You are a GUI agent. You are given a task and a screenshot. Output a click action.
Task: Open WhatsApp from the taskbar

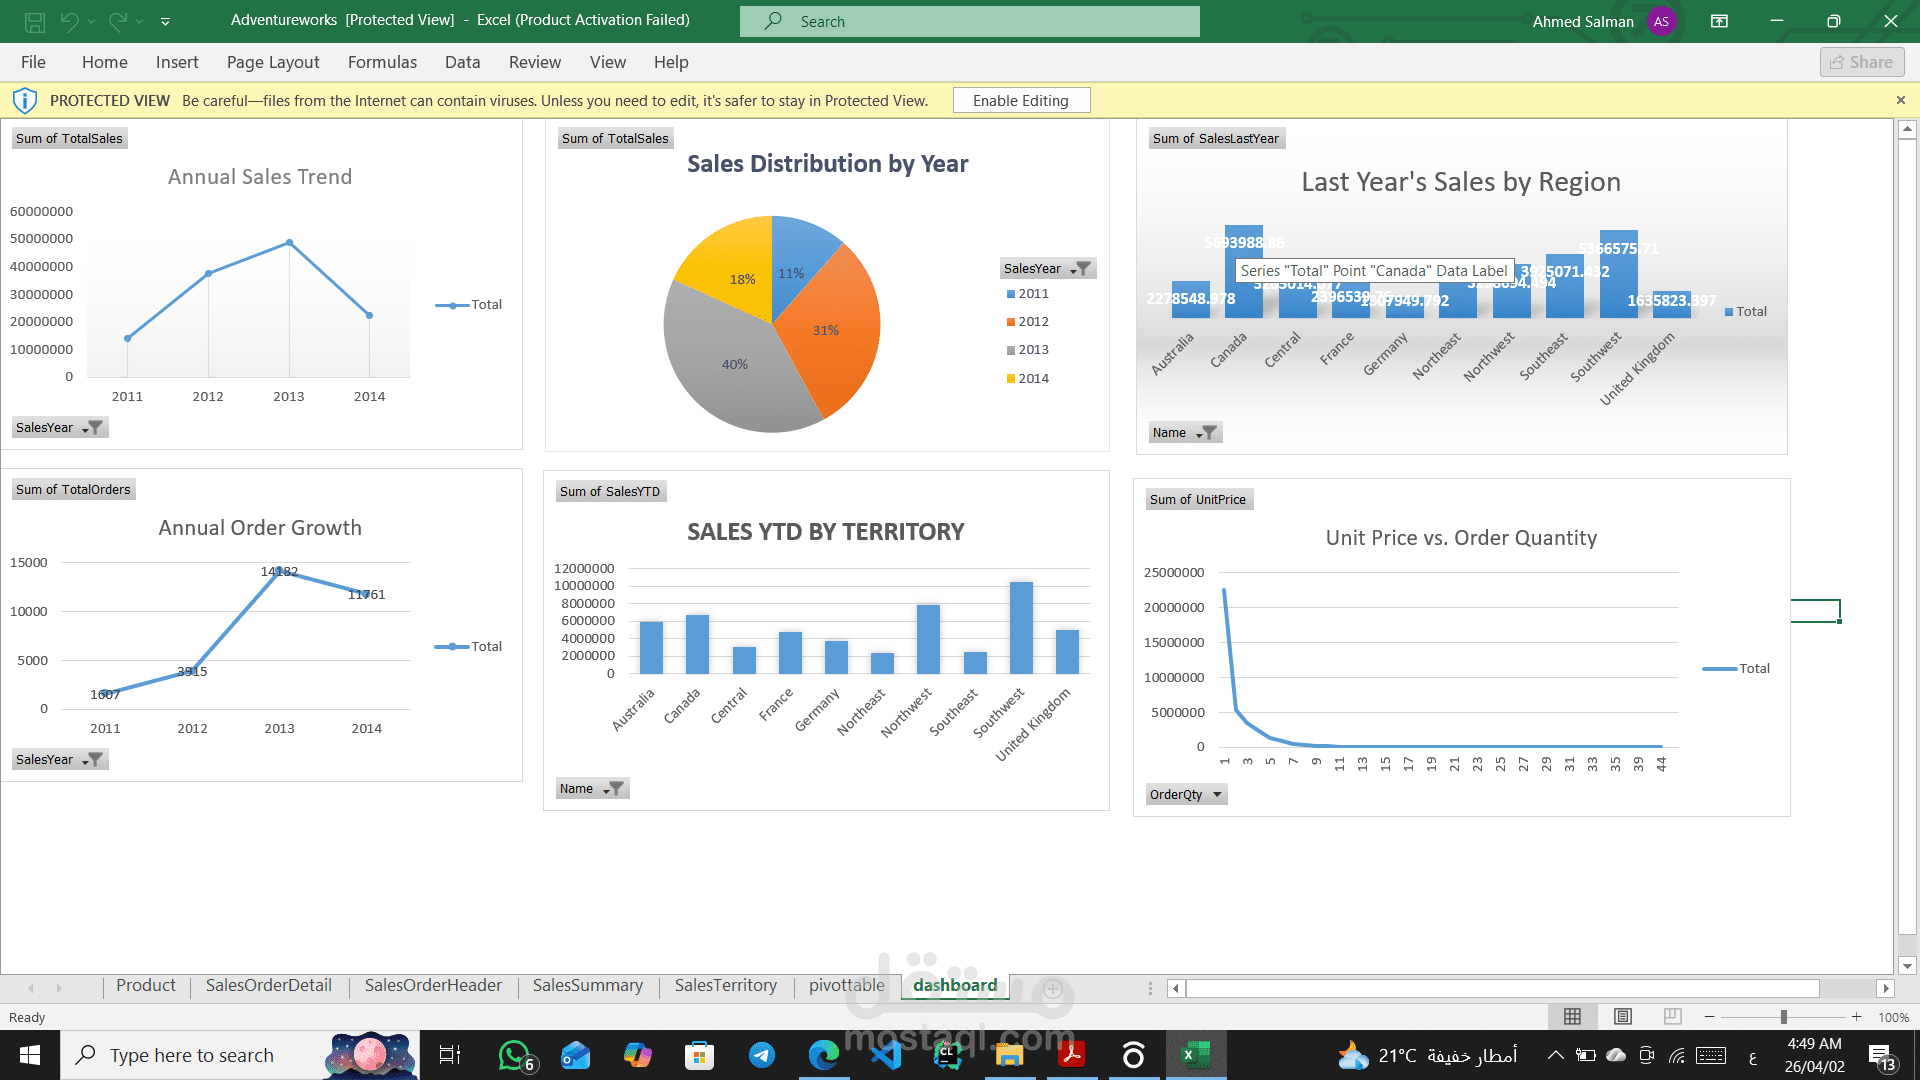[x=513, y=1054]
